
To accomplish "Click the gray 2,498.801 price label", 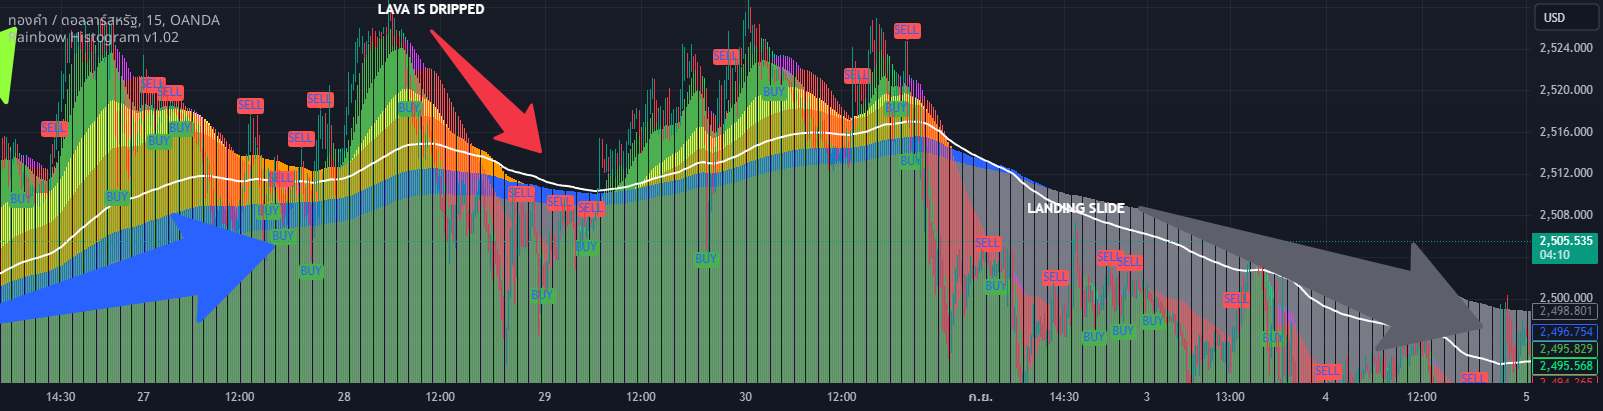I will coord(1566,312).
